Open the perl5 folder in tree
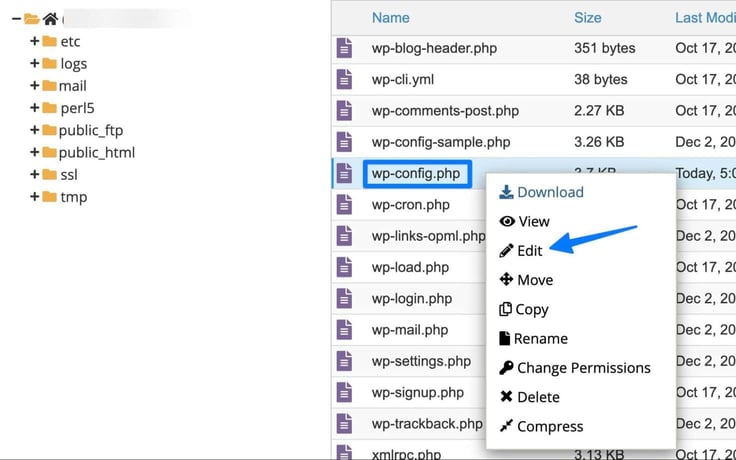Screen dimensions: 736x460 pos(77,108)
